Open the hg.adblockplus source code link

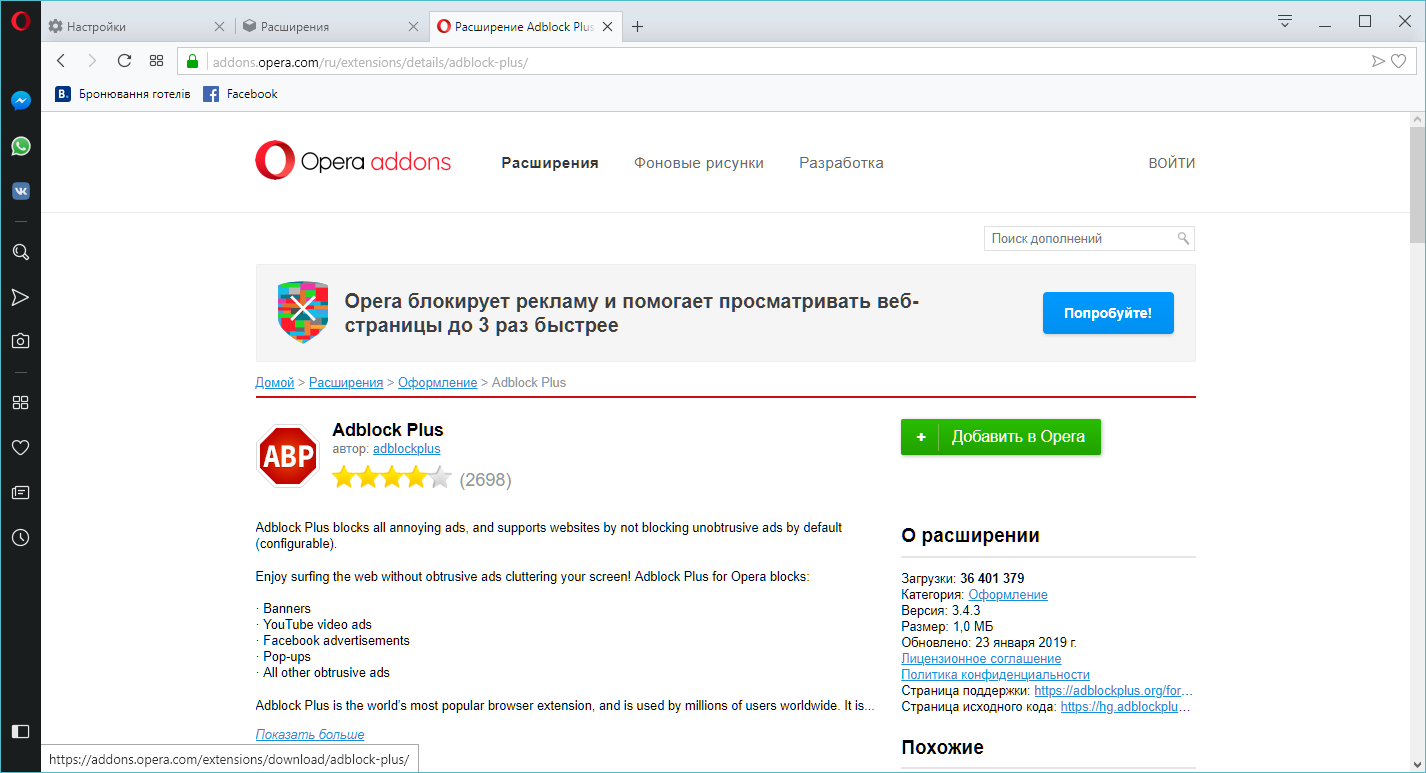click(1126, 707)
